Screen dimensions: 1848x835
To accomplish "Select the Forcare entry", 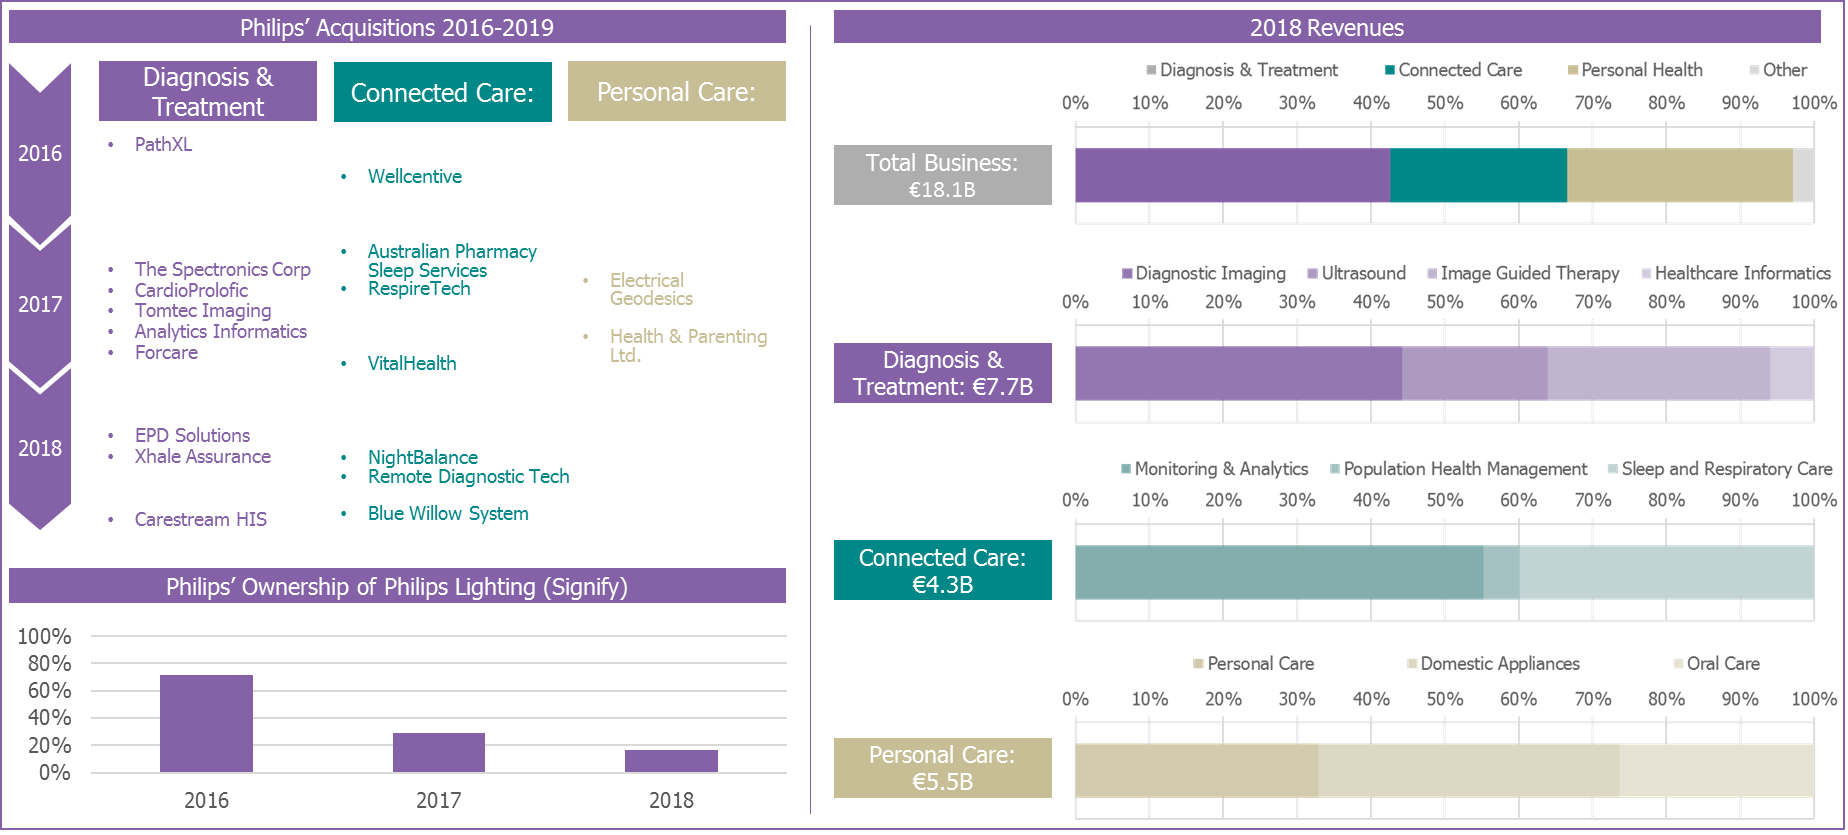I will (x=166, y=352).
